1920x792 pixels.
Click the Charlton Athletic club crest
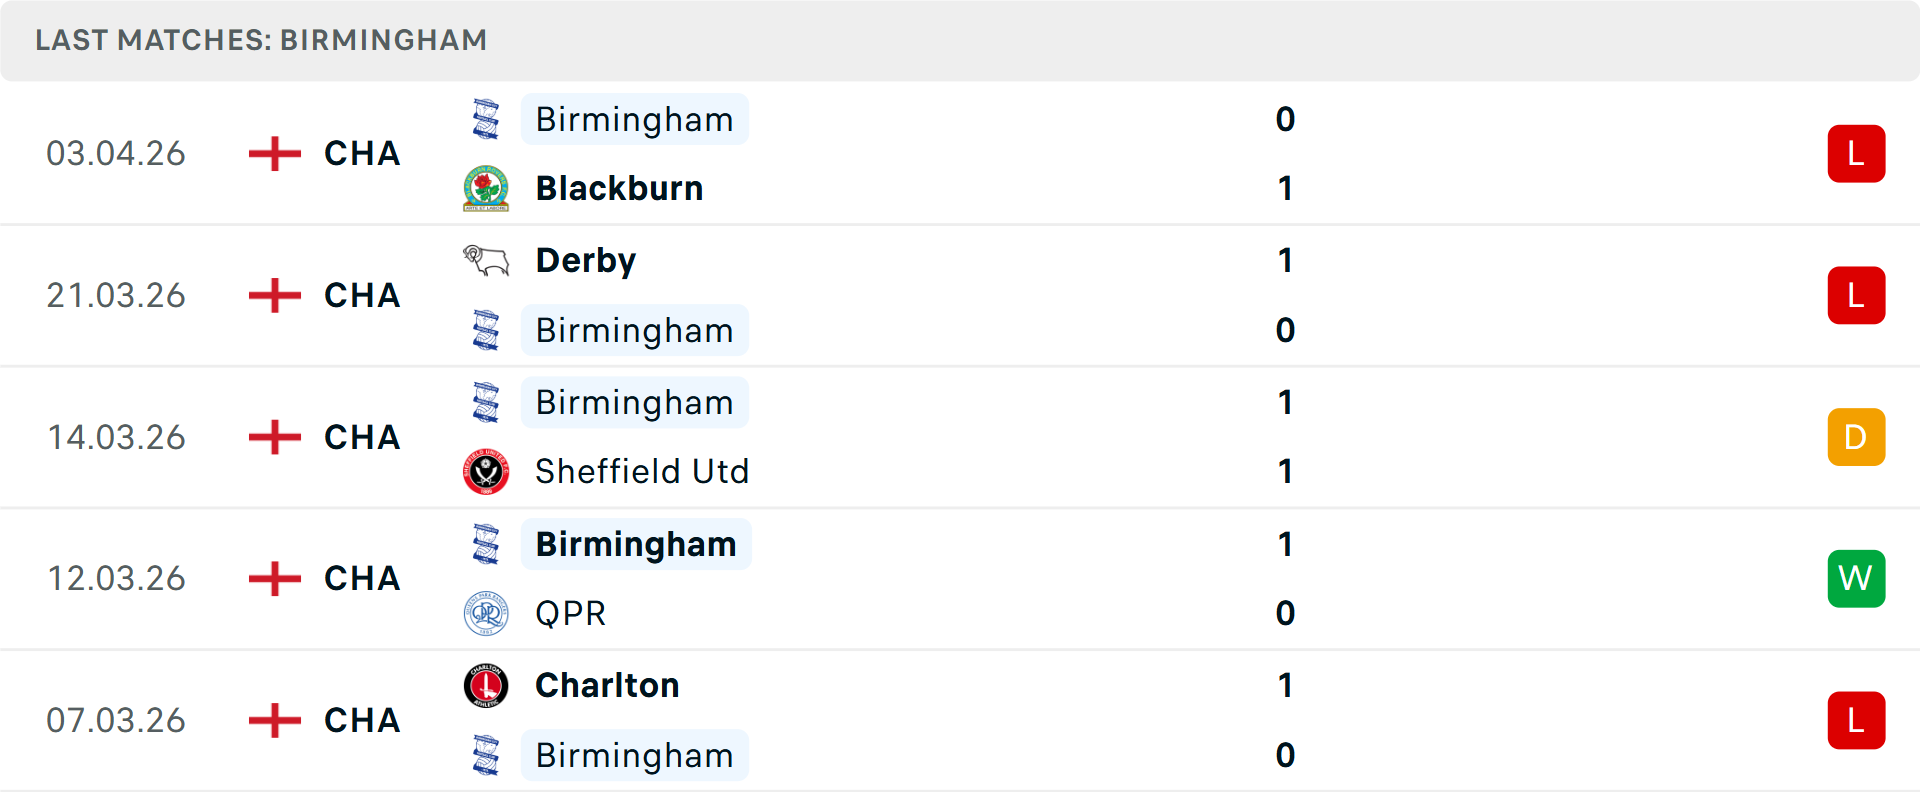tap(486, 686)
